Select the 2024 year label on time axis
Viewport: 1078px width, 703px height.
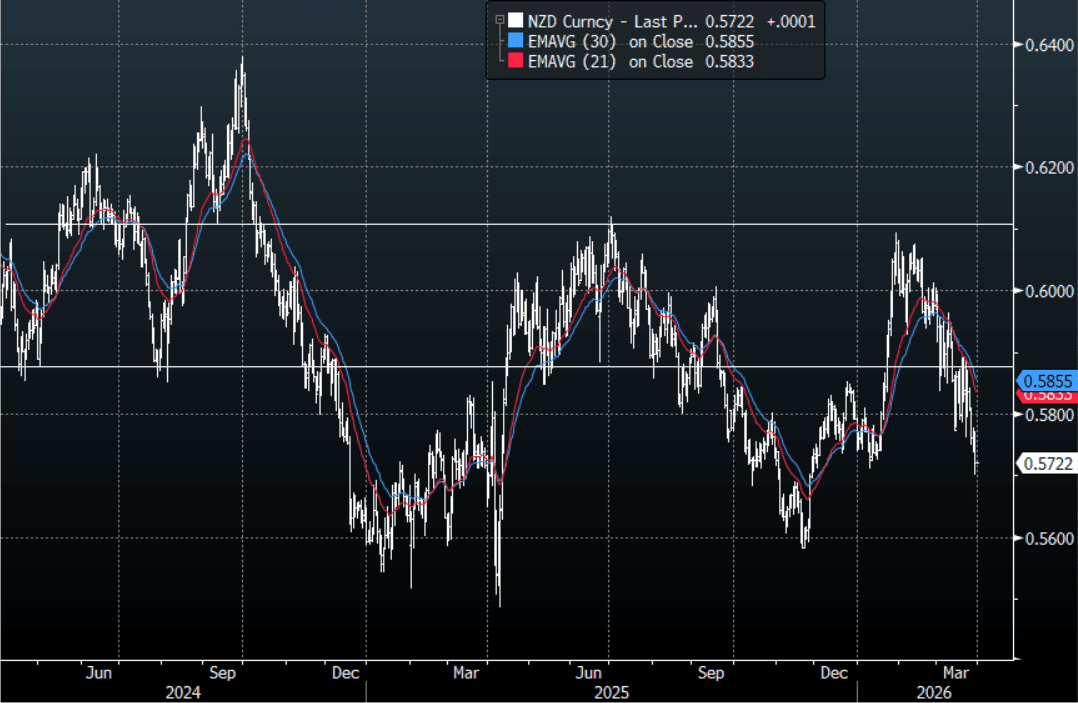(183, 691)
